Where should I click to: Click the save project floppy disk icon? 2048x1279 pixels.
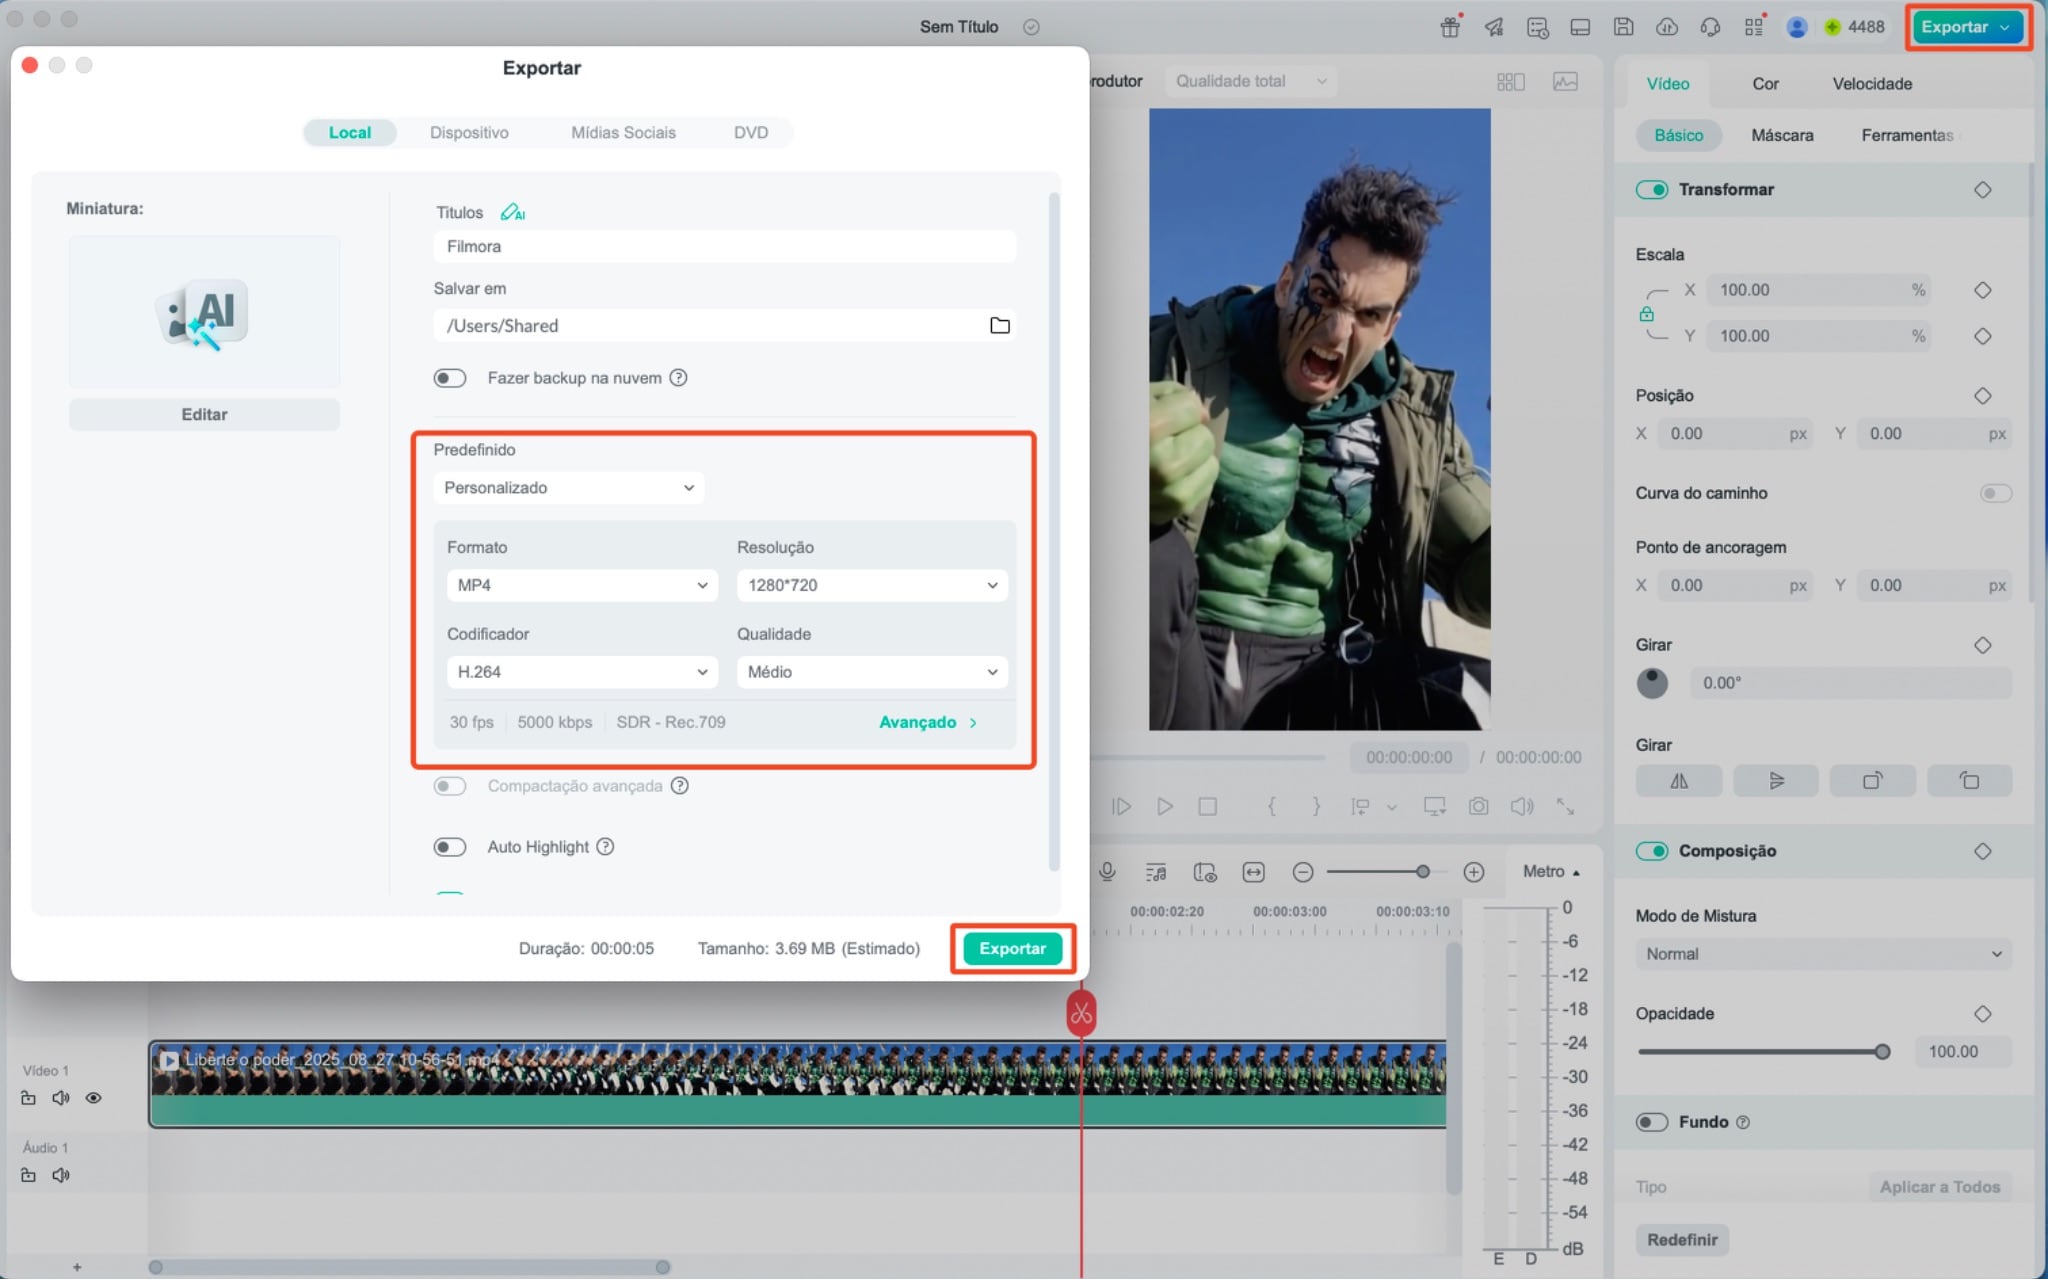point(1623,27)
